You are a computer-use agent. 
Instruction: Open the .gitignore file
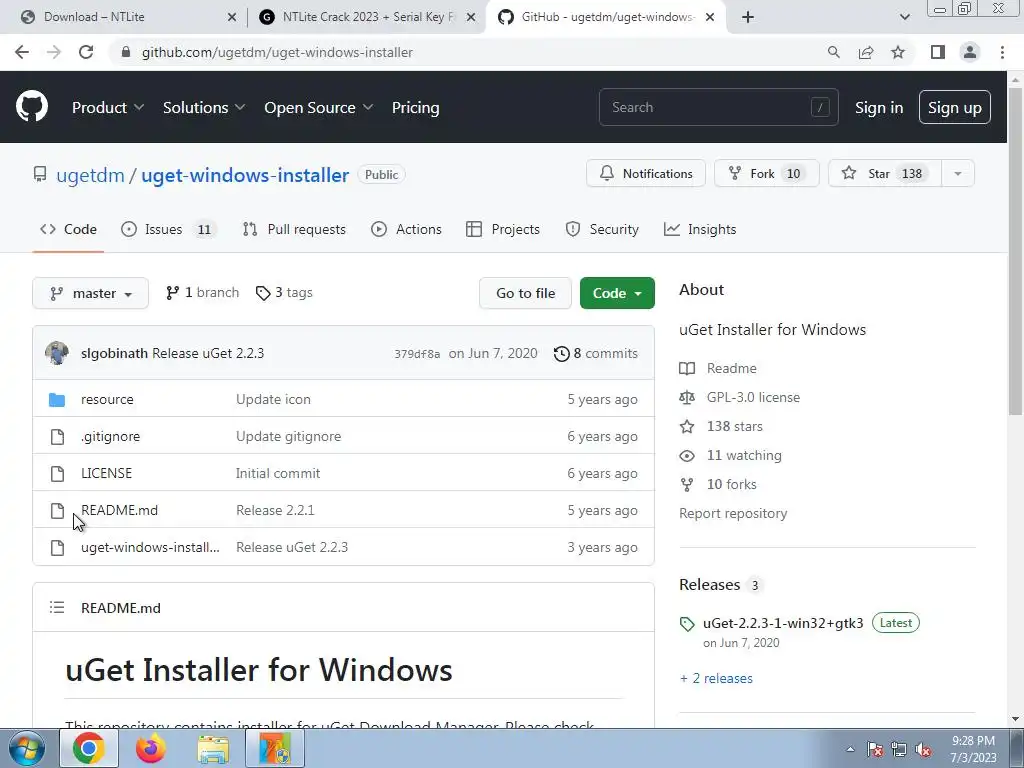tap(110, 436)
